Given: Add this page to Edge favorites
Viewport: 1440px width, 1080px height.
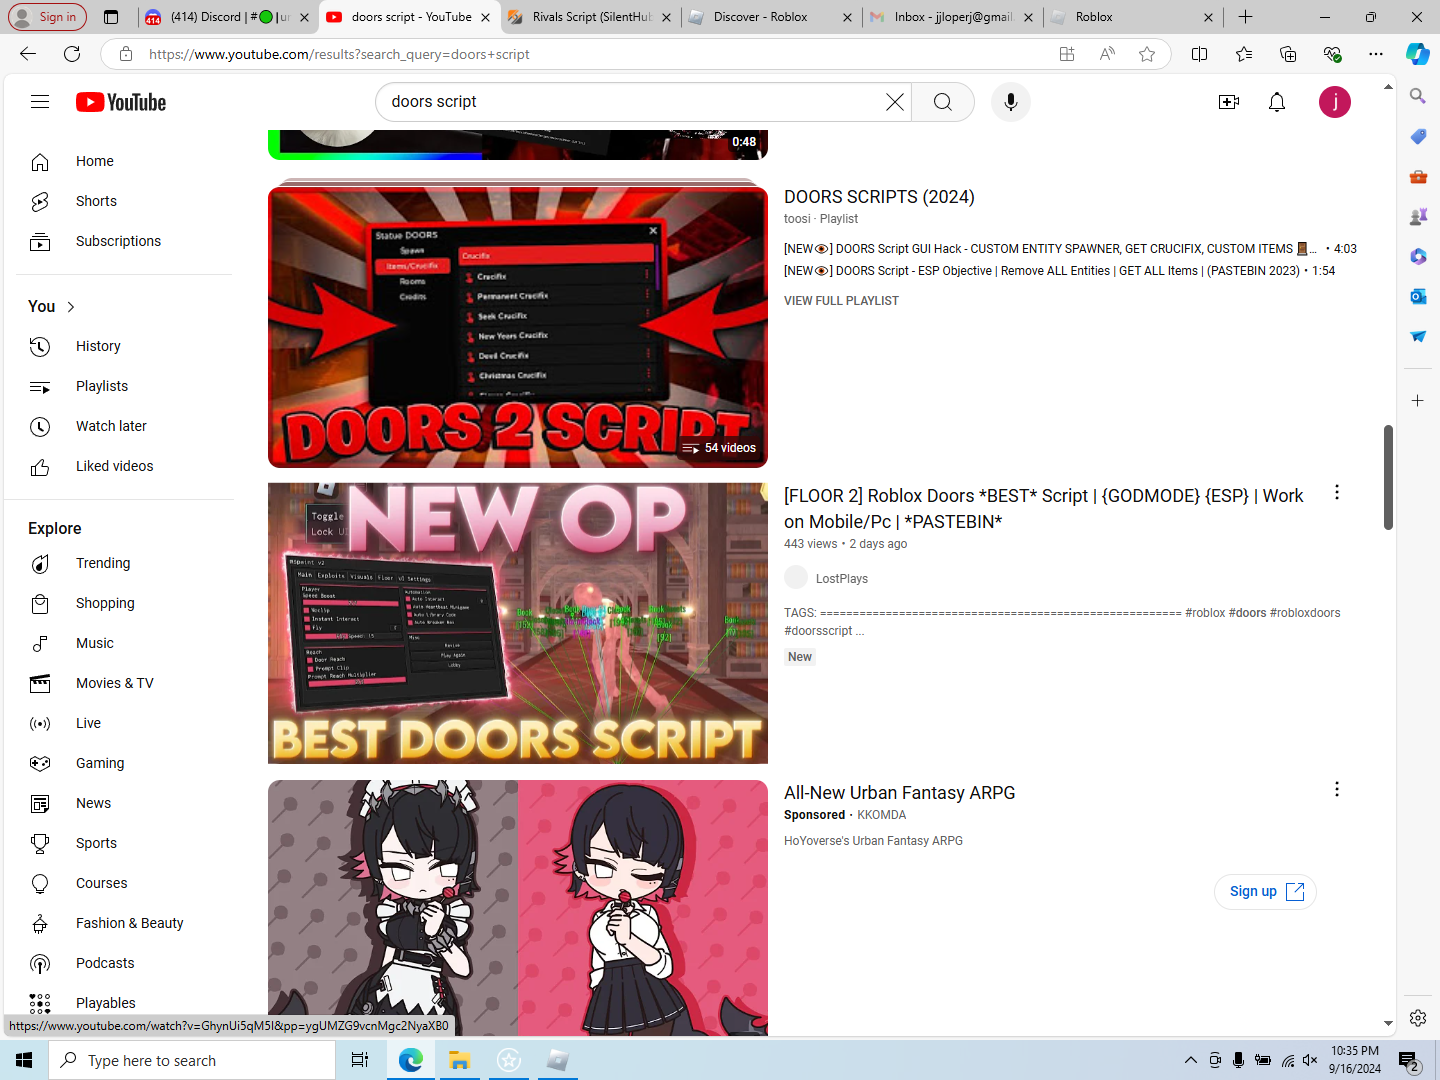Looking at the screenshot, I should (x=1147, y=54).
